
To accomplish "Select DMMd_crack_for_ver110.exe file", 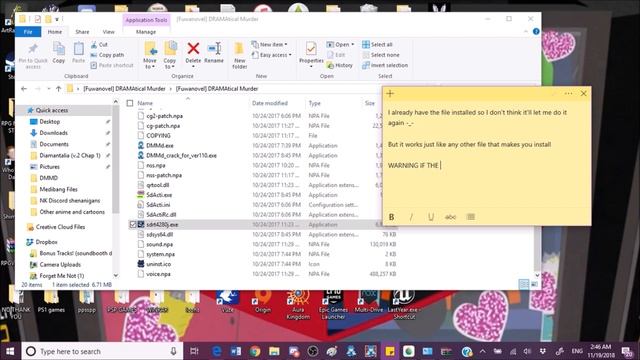I will (x=181, y=156).
